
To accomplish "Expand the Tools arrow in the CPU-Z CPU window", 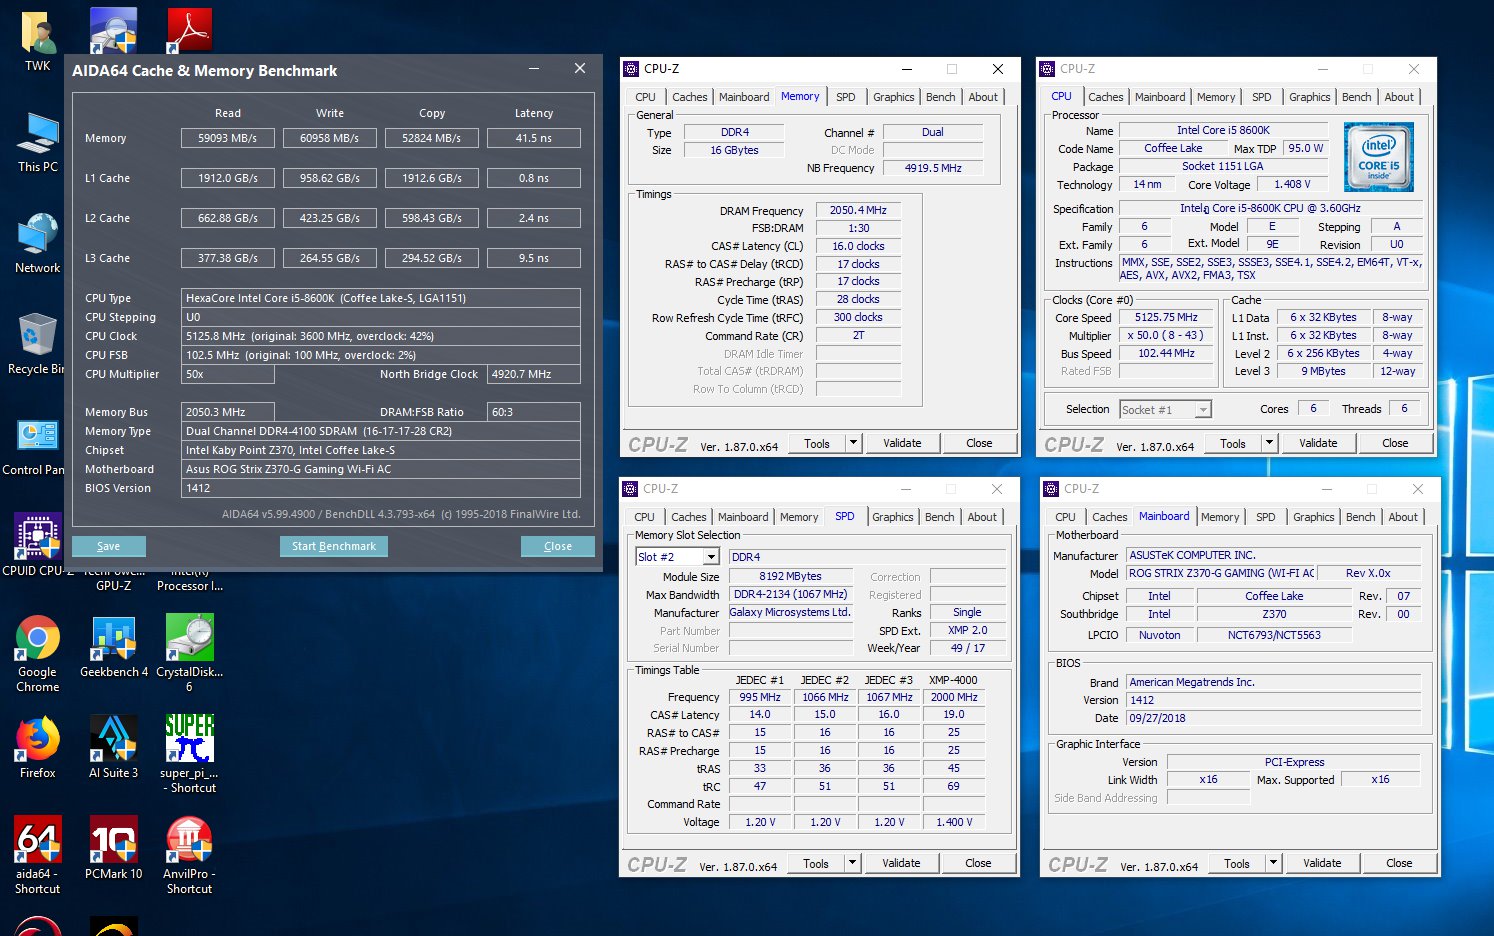I will 1269,443.
